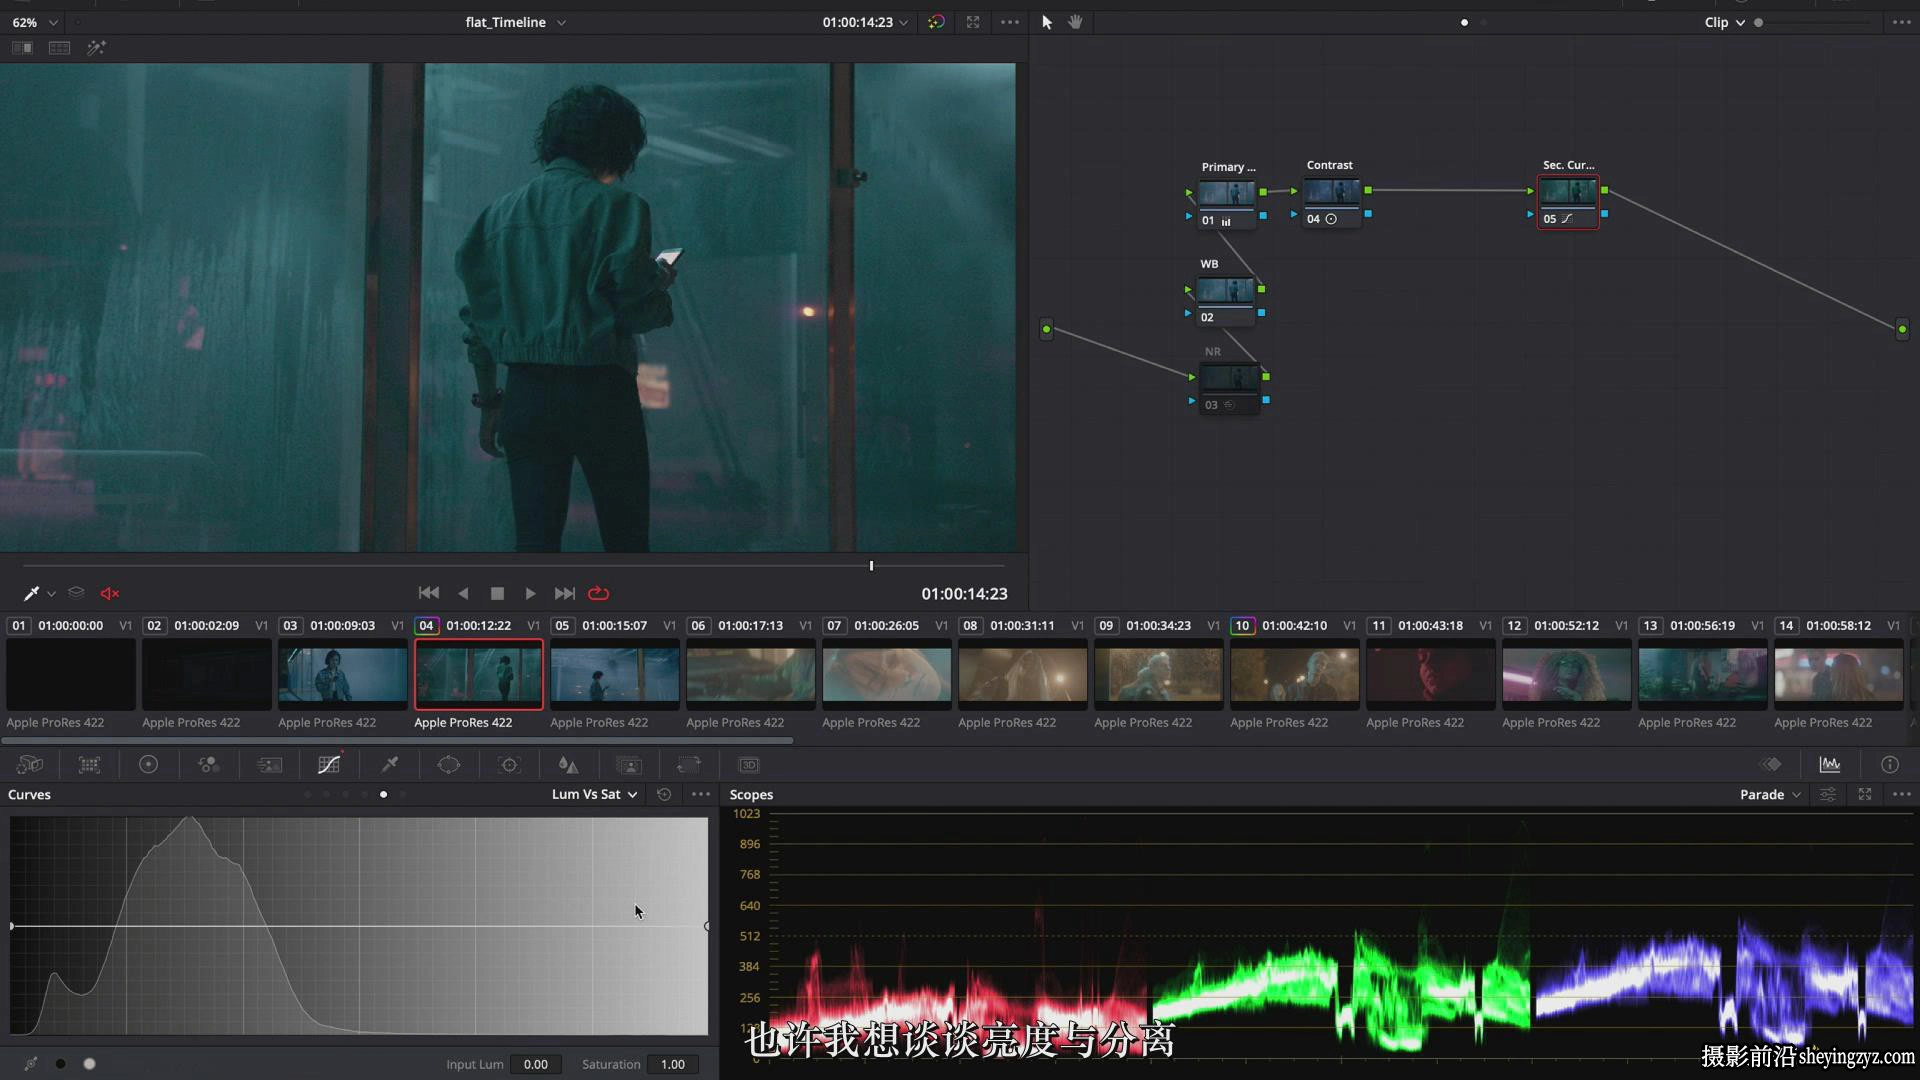This screenshot has height=1080, width=1920.
Task: Select the hand pan tool
Action: pyautogui.click(x=1076, y=22)
